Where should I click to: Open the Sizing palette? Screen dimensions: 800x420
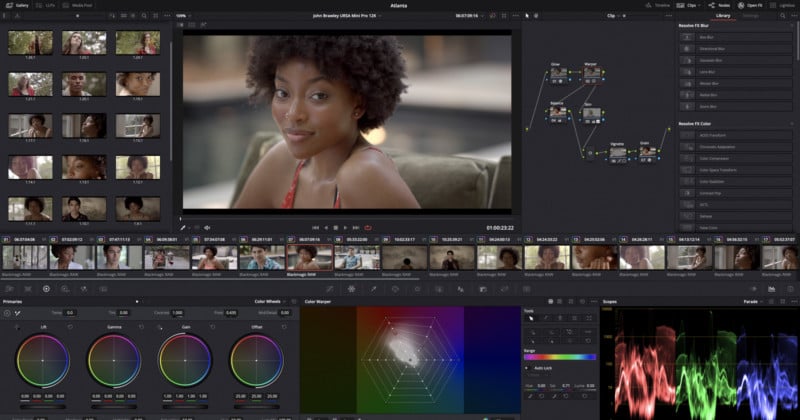[x=505, y=289]
